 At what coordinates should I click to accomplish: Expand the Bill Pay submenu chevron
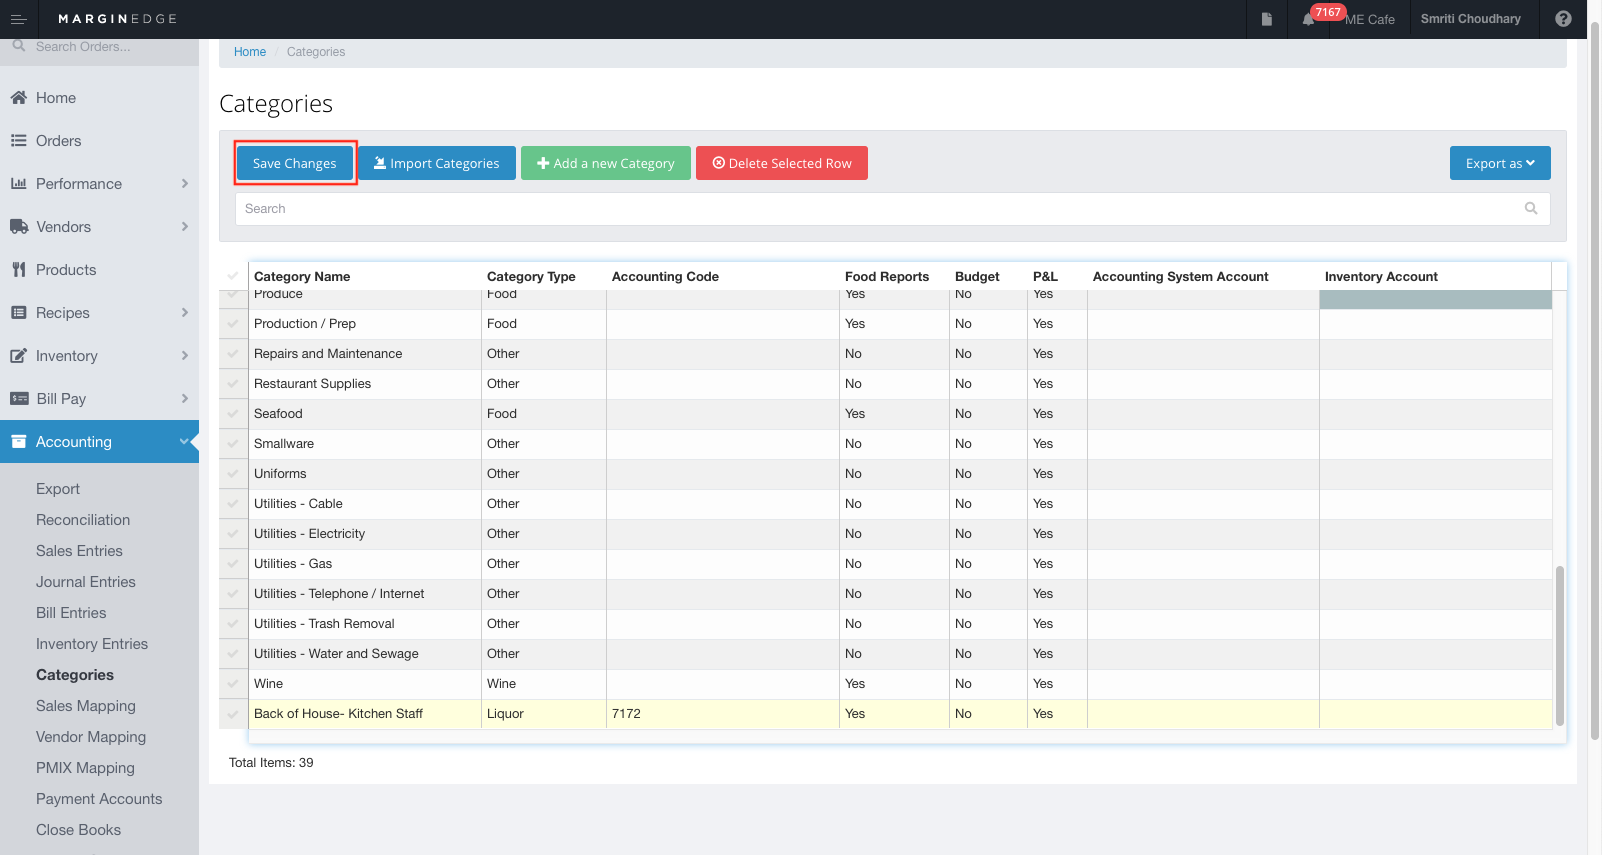185,399
